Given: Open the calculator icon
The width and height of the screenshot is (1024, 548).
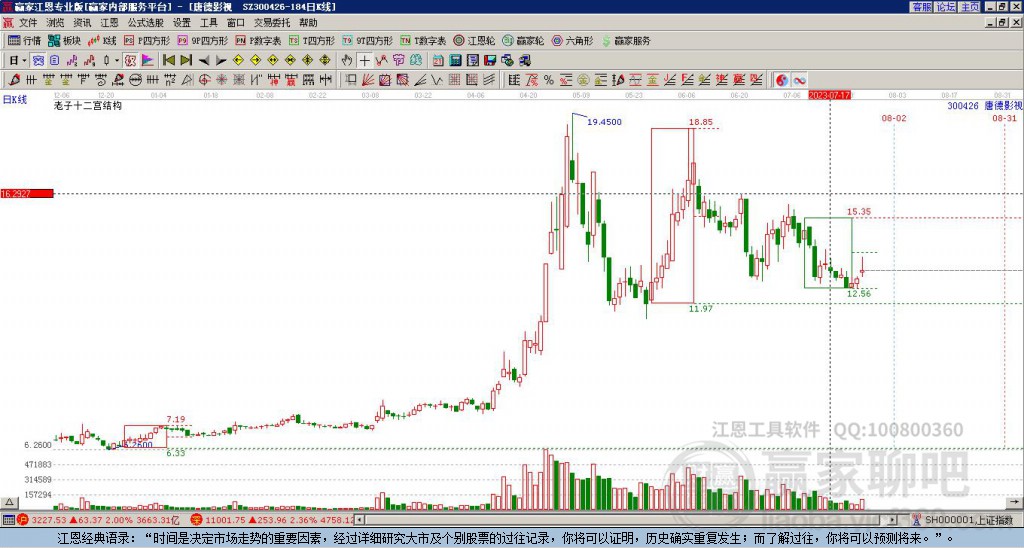Looking at the screenshot, I should click(x=455, y=61).
